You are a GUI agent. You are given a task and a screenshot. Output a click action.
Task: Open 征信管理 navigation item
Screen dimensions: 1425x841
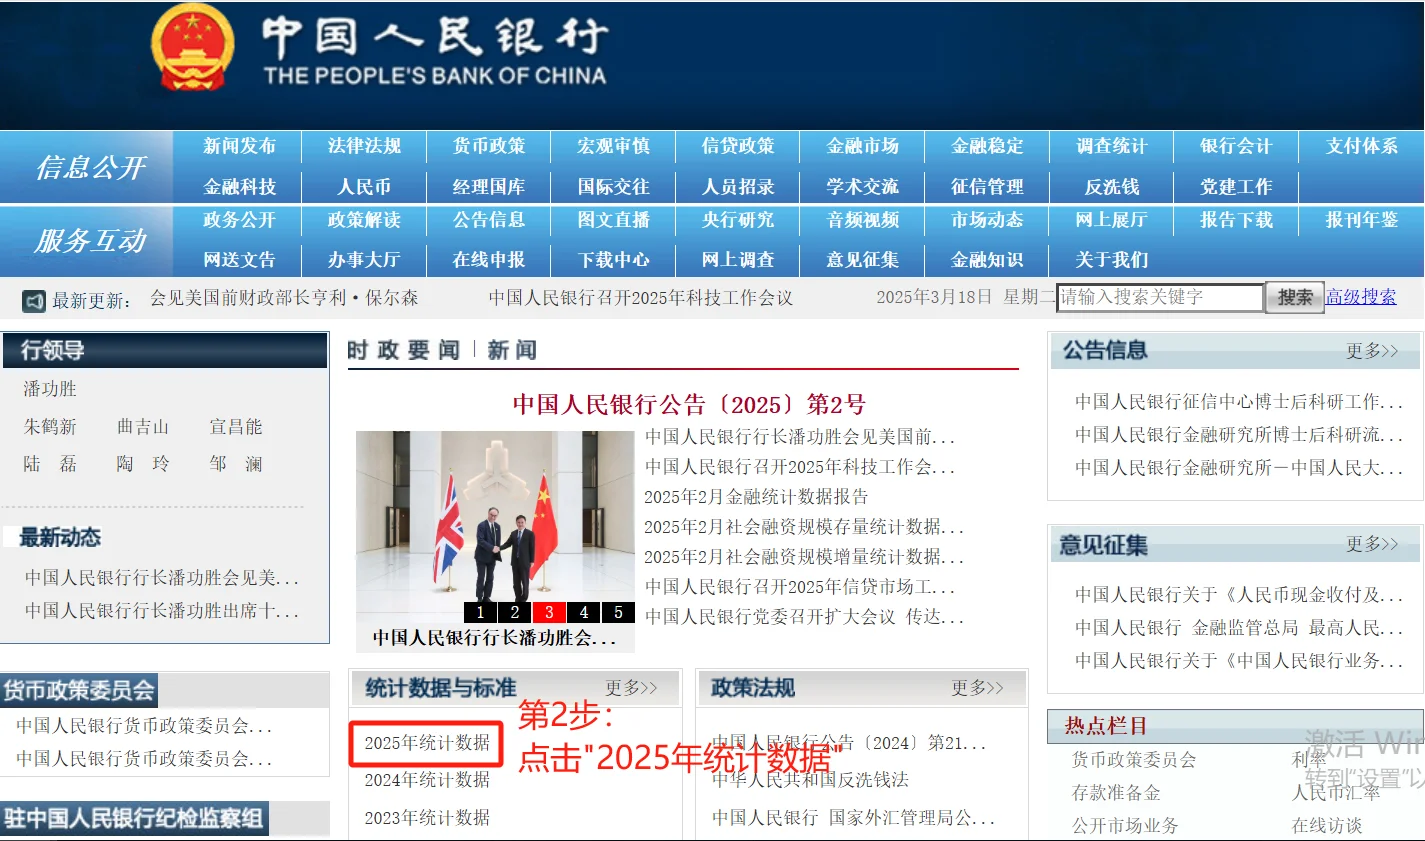click(987, 187)
